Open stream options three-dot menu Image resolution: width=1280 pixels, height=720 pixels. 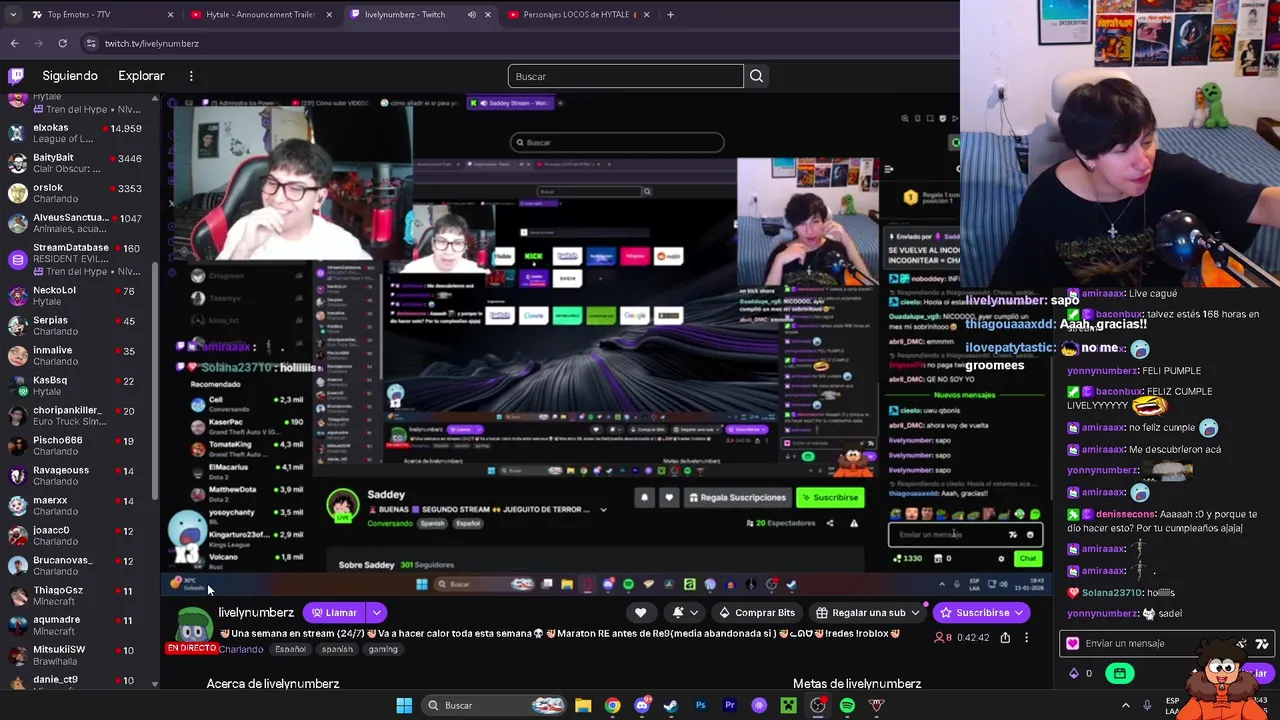(x=1026, y=637)
